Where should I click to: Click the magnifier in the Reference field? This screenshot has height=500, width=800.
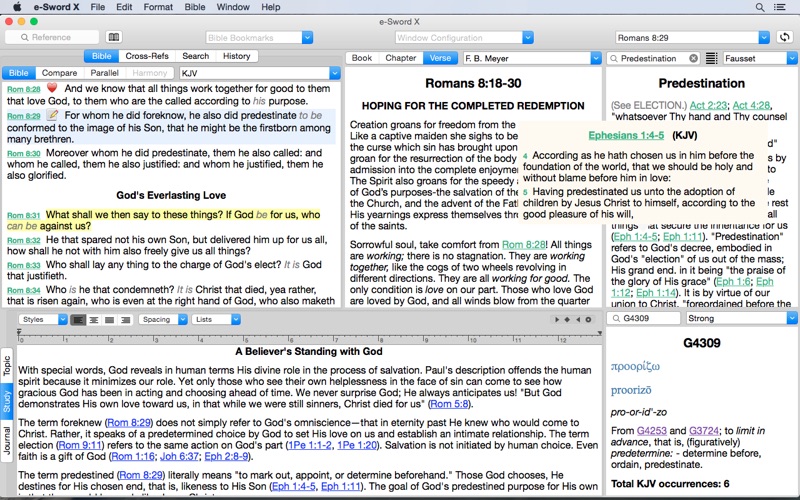24,37
